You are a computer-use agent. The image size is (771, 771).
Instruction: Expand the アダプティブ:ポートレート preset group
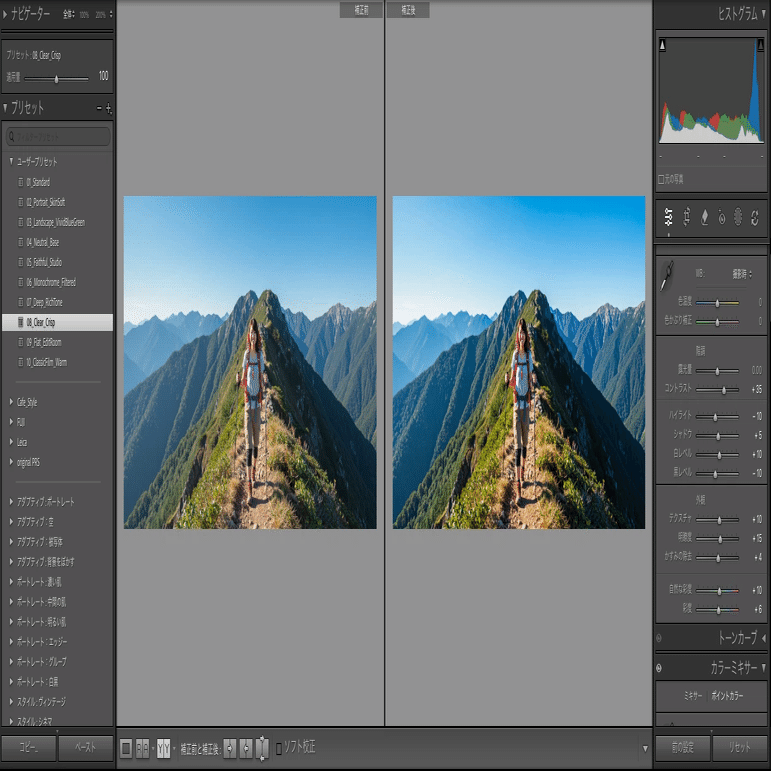pos(11,502)
